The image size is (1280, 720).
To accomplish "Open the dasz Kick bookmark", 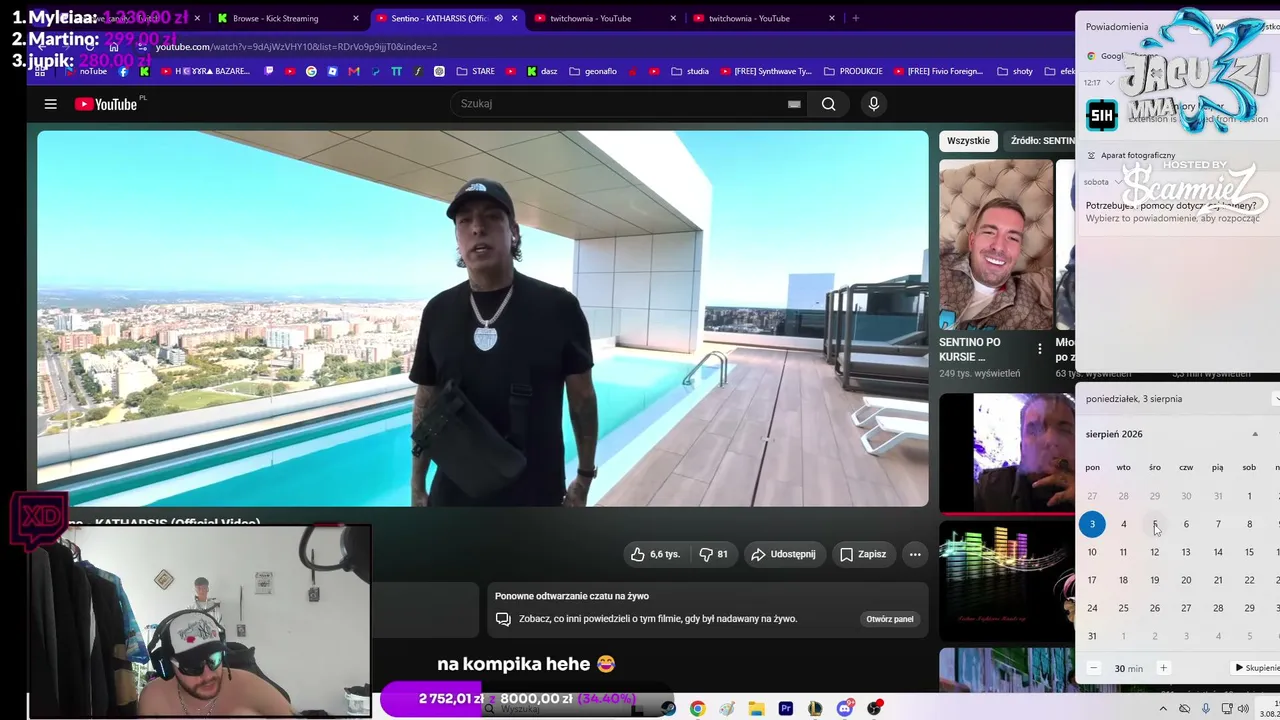I will [x=541, y=71].
